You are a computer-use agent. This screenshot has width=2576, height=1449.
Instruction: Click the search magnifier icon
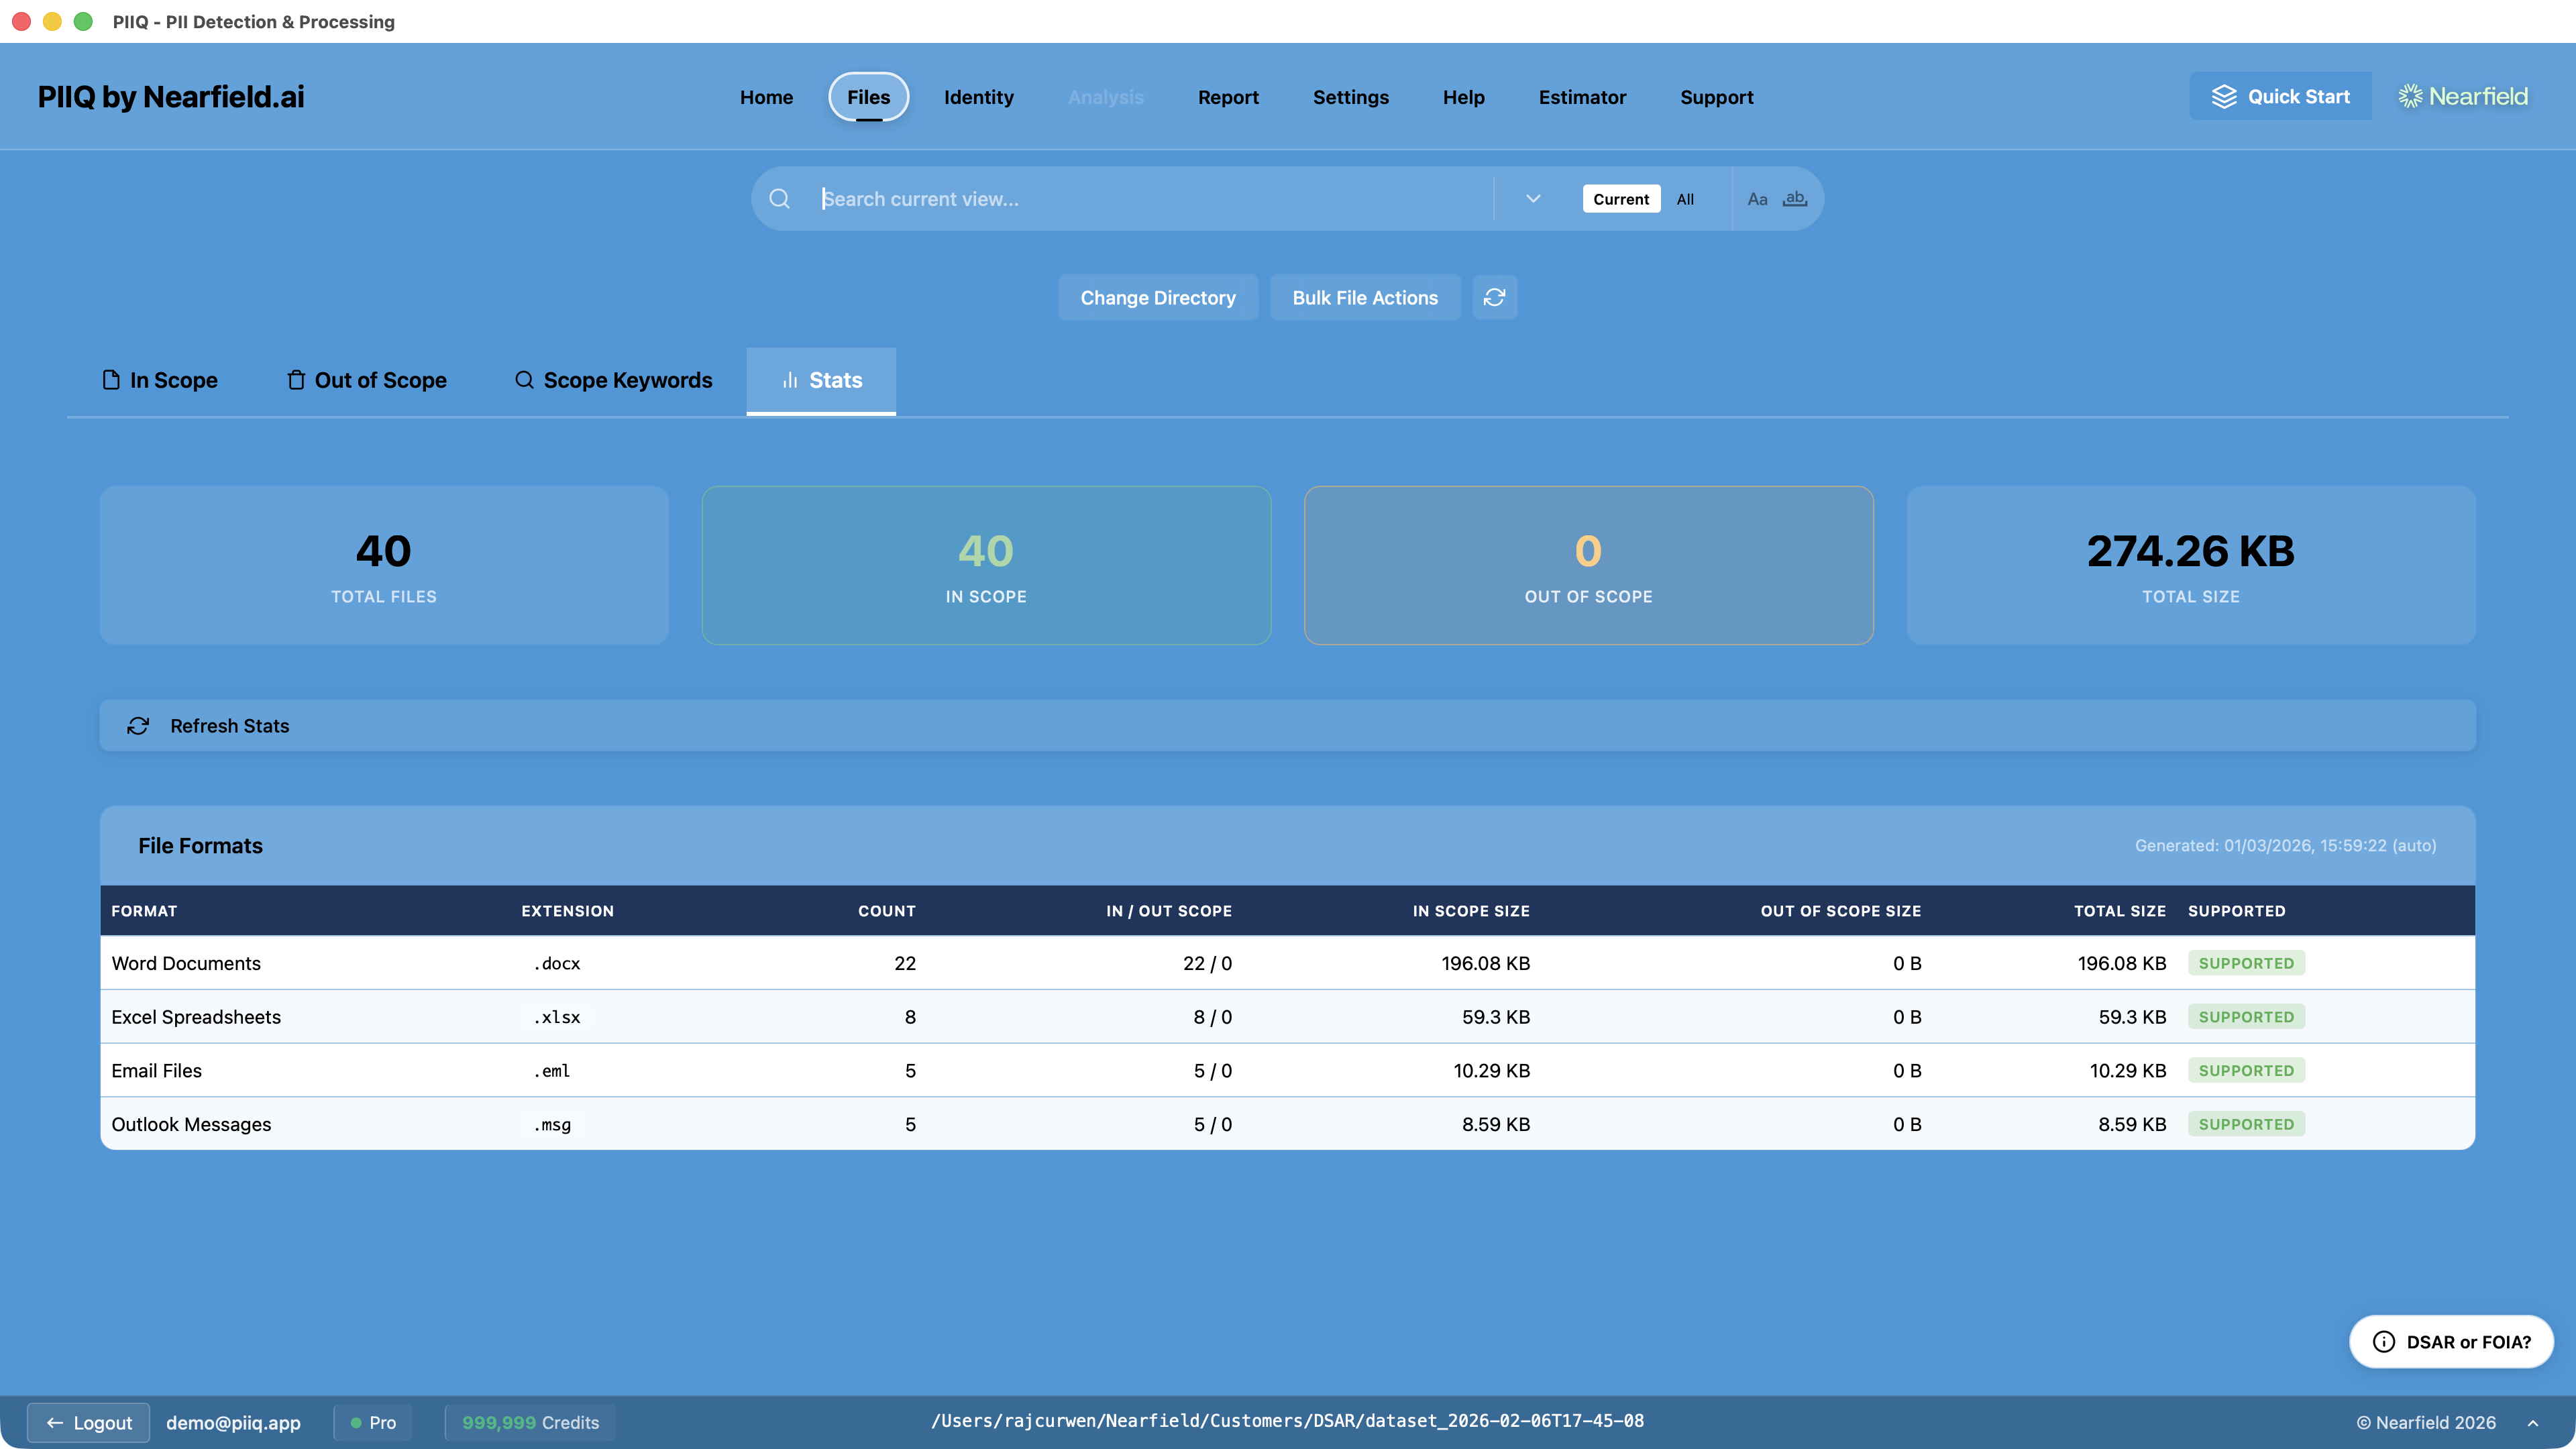pyautogui.click(x=779, y=199)
